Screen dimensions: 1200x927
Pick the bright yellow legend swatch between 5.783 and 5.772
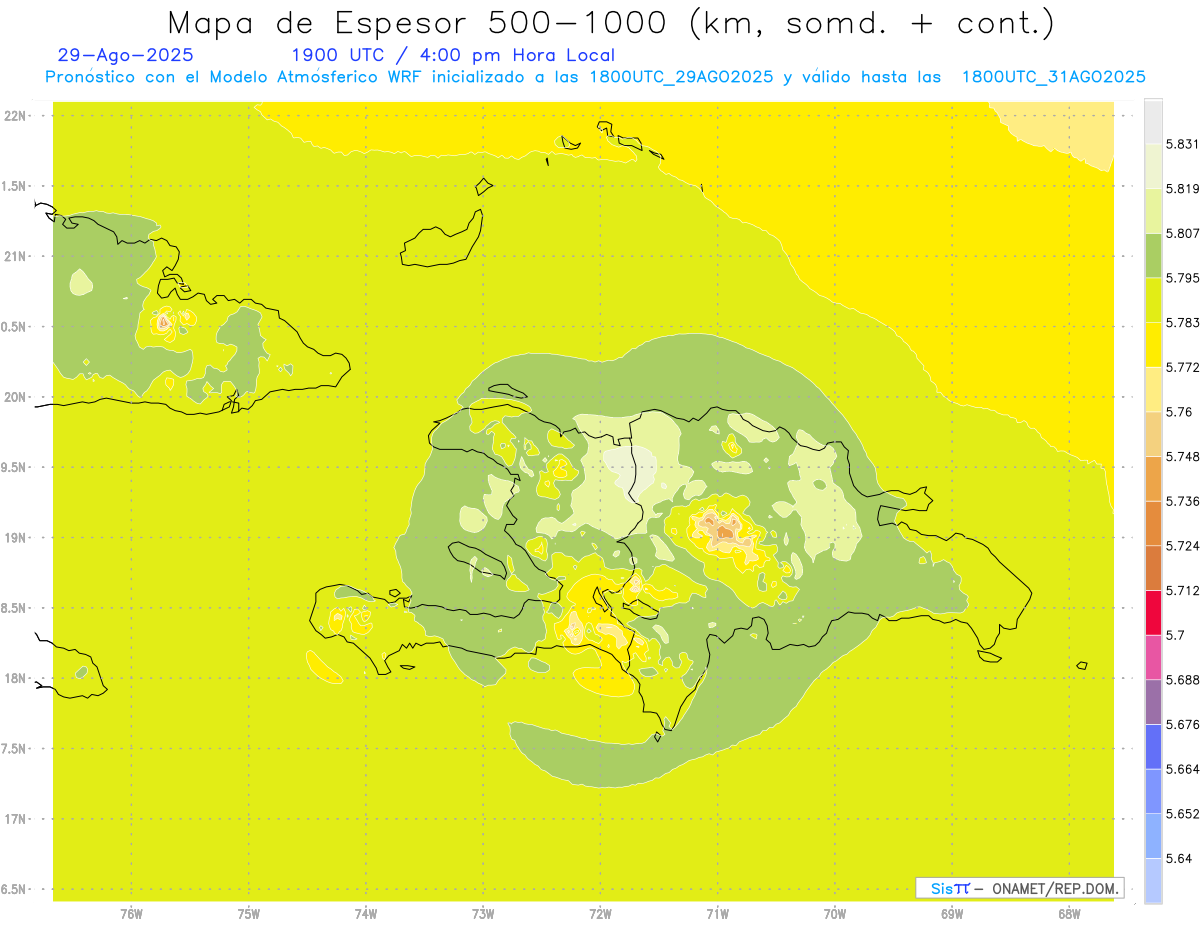[1153, 344]
